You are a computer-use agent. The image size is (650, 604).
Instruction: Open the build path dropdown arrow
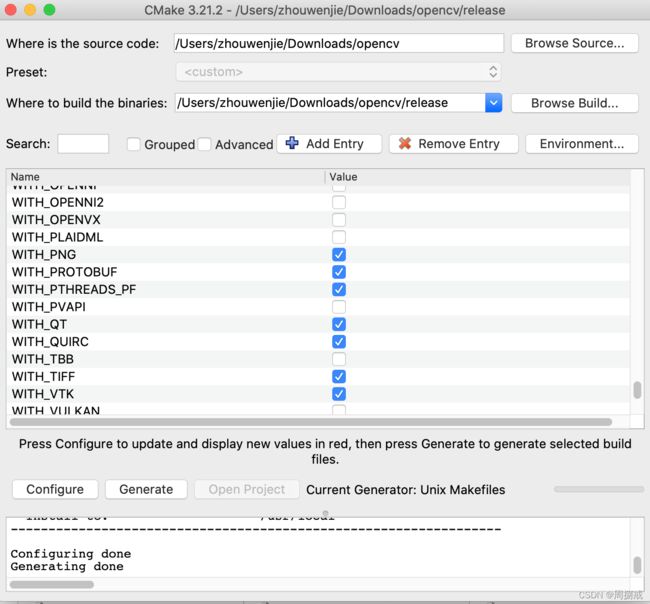493,102
